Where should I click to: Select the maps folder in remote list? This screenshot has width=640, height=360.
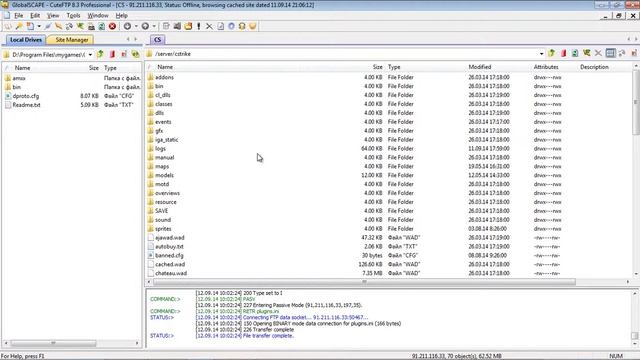tap(162, 166)
